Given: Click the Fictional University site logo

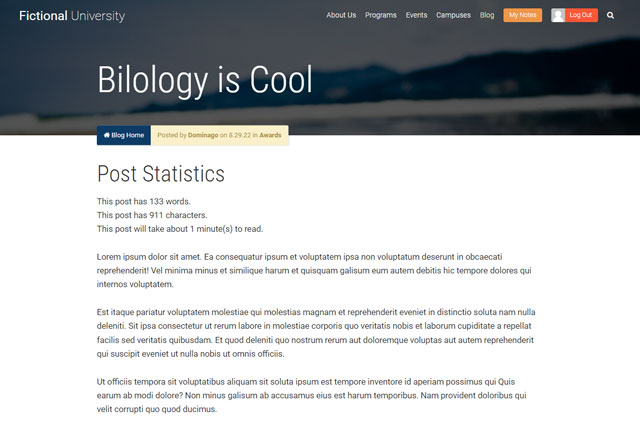Looking at the screenshot, I should coord(72,16).
